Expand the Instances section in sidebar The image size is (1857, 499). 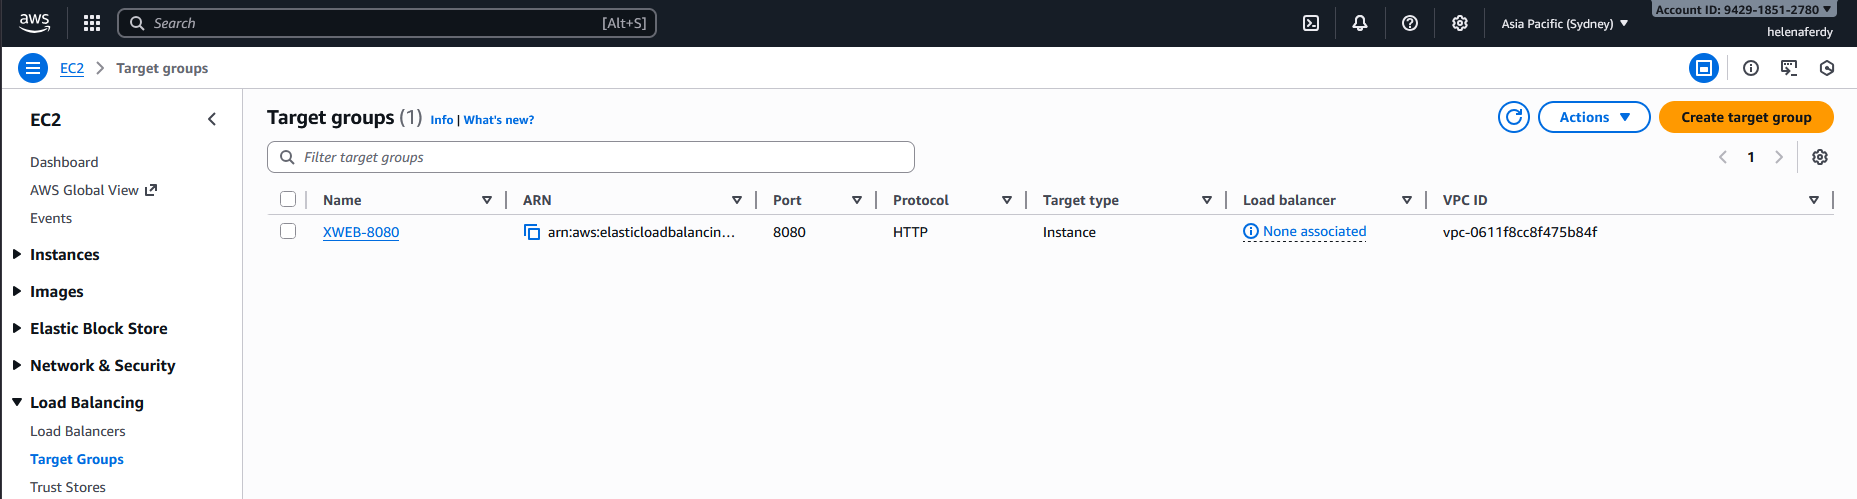pos(64,255)
